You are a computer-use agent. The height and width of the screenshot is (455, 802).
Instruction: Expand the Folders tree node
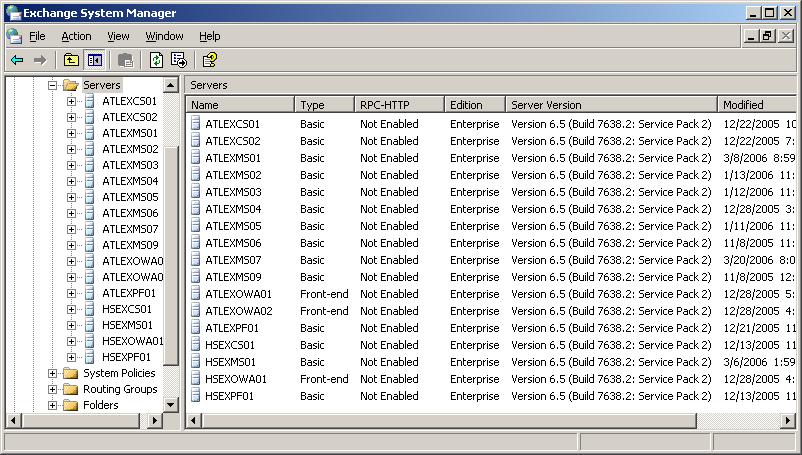(52, 405)
